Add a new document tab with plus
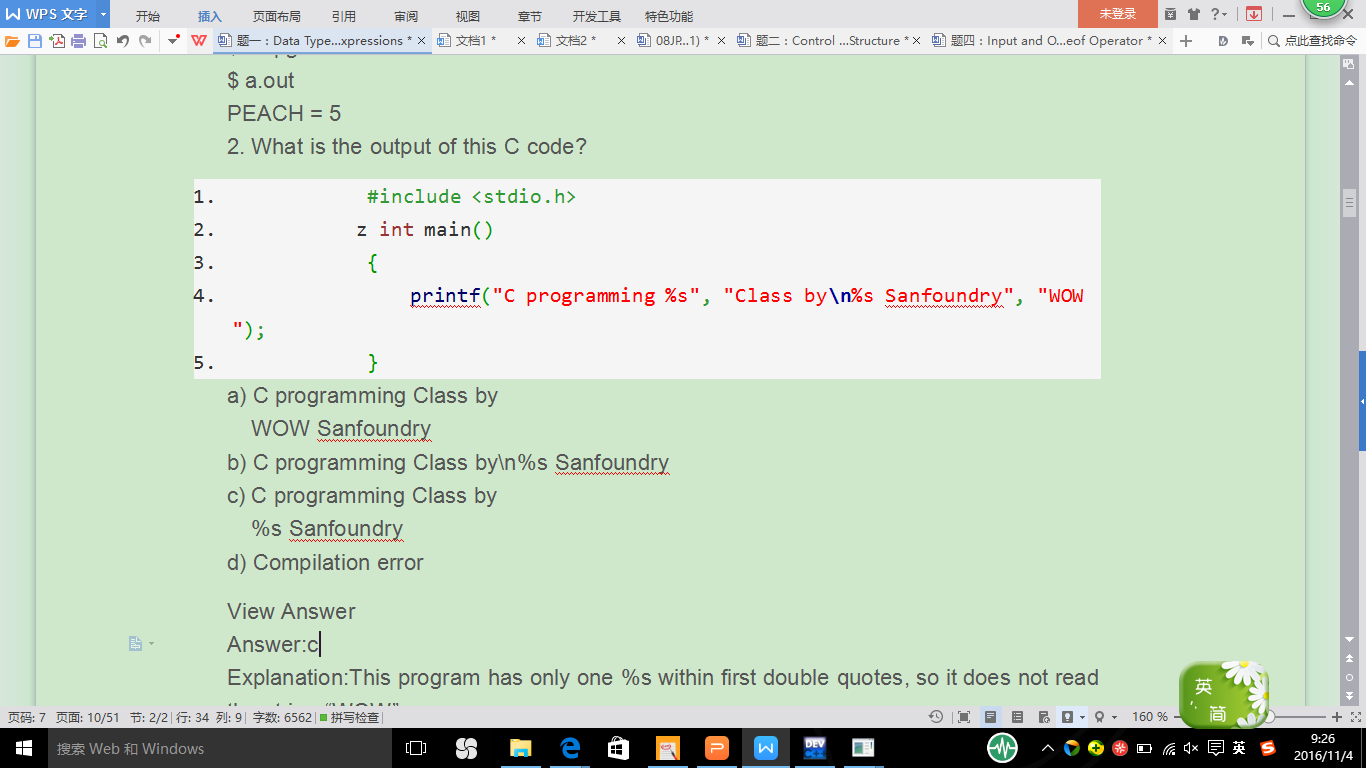1366x768 pixels. [1186, 41]
